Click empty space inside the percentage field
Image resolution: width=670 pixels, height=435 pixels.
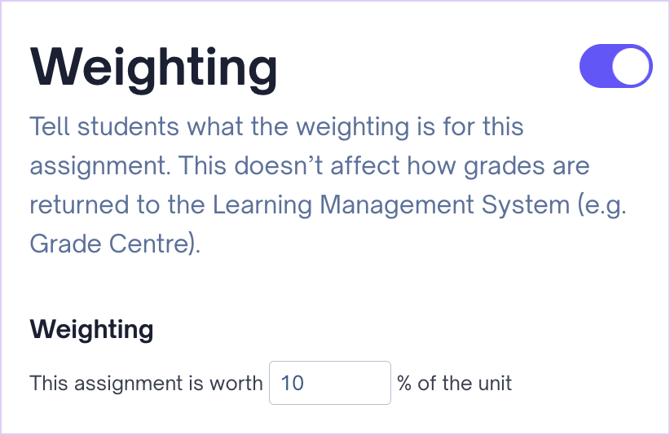350,383
